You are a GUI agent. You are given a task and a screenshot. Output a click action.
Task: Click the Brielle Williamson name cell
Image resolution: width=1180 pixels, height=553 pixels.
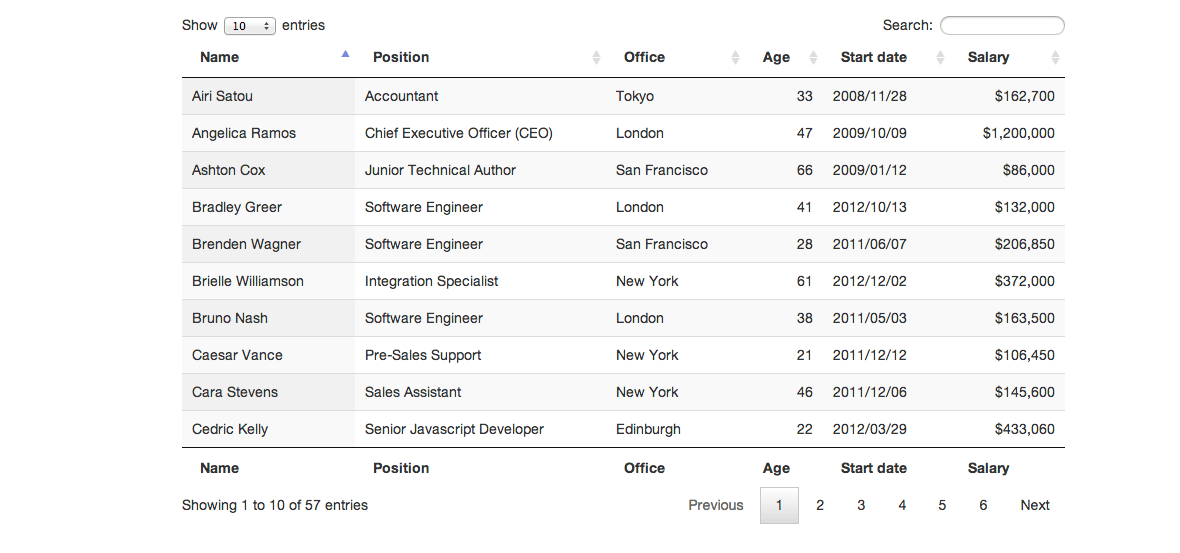[x=248, y=281]
